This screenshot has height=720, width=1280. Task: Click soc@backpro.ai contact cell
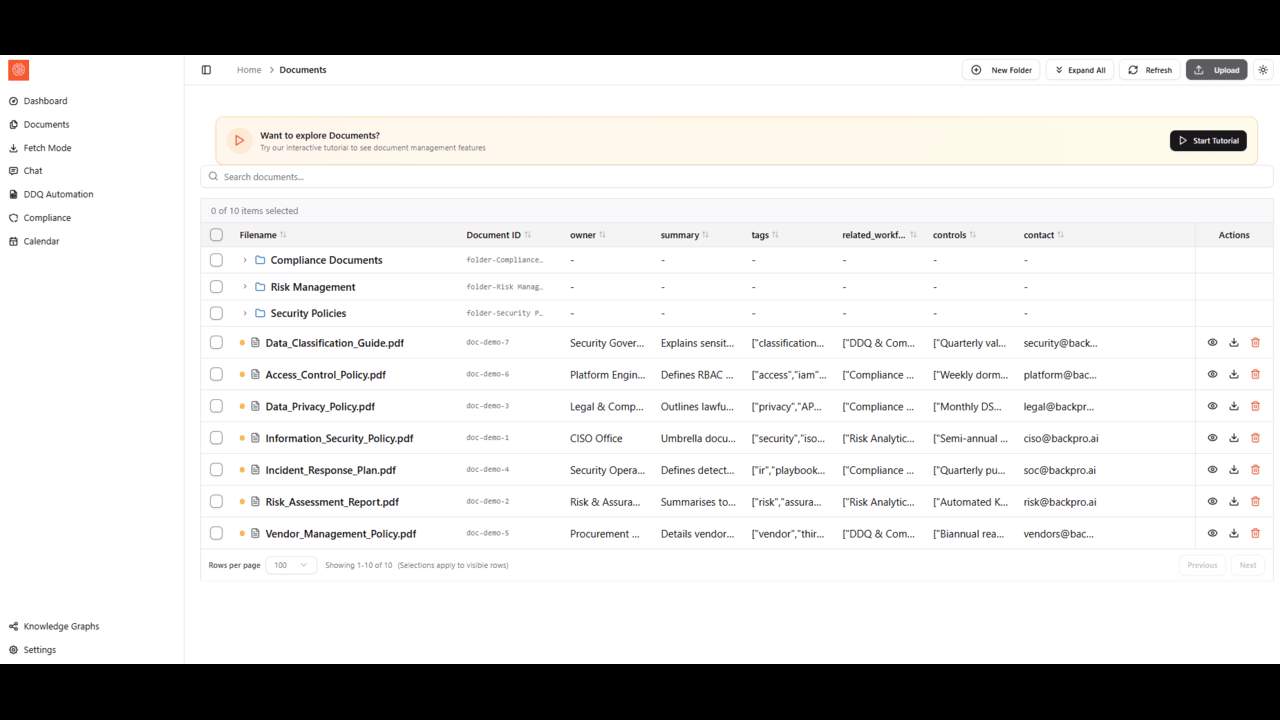[x=1059, y=470]
